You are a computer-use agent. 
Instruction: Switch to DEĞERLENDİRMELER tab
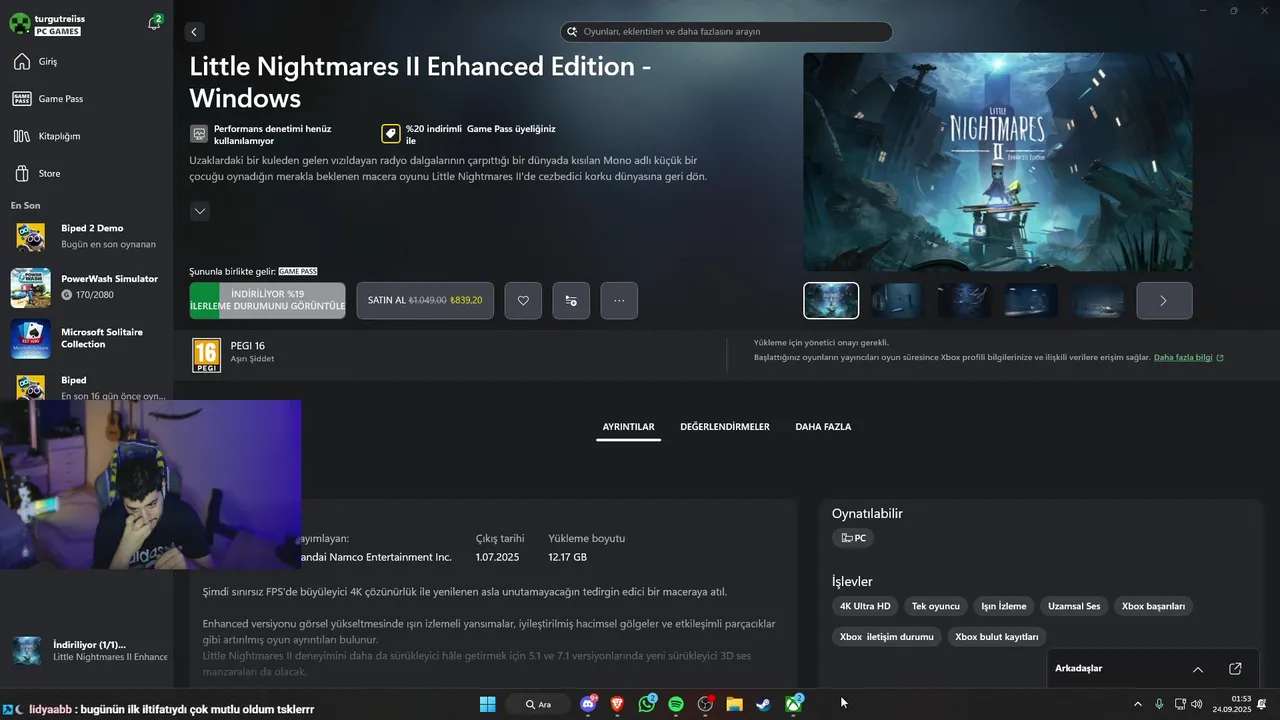click(x=725, y=427)
